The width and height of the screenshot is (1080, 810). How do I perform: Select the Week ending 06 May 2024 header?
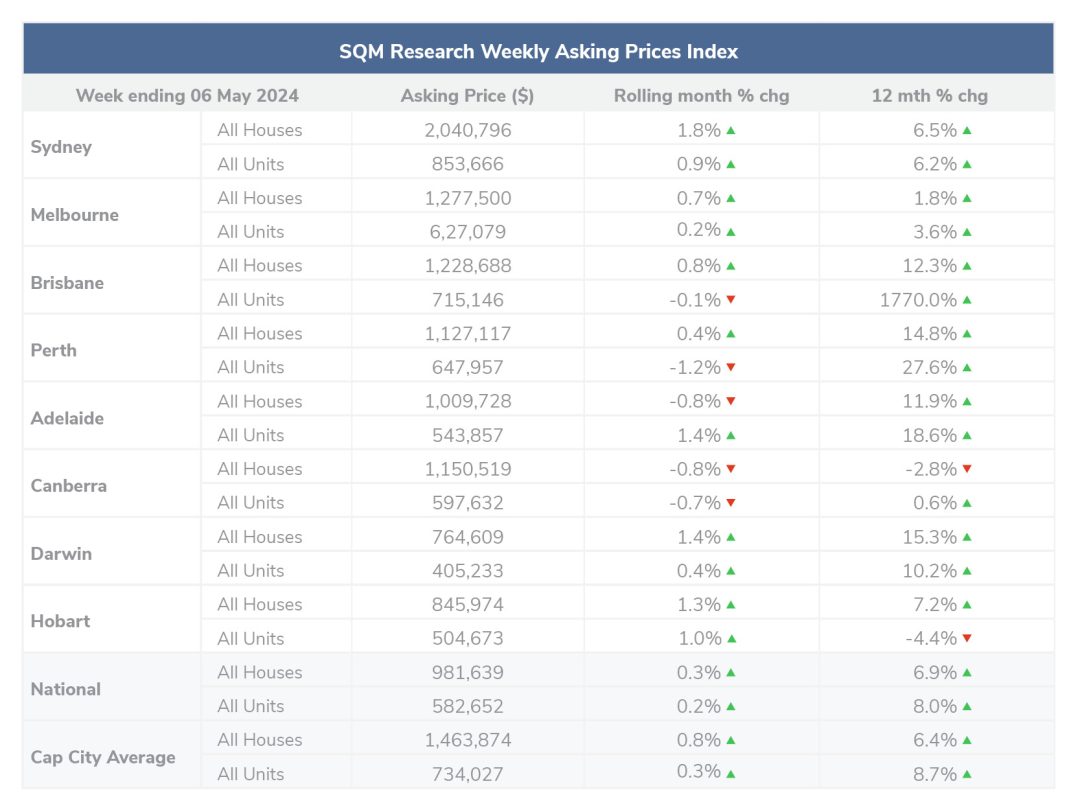coord(187,96)
